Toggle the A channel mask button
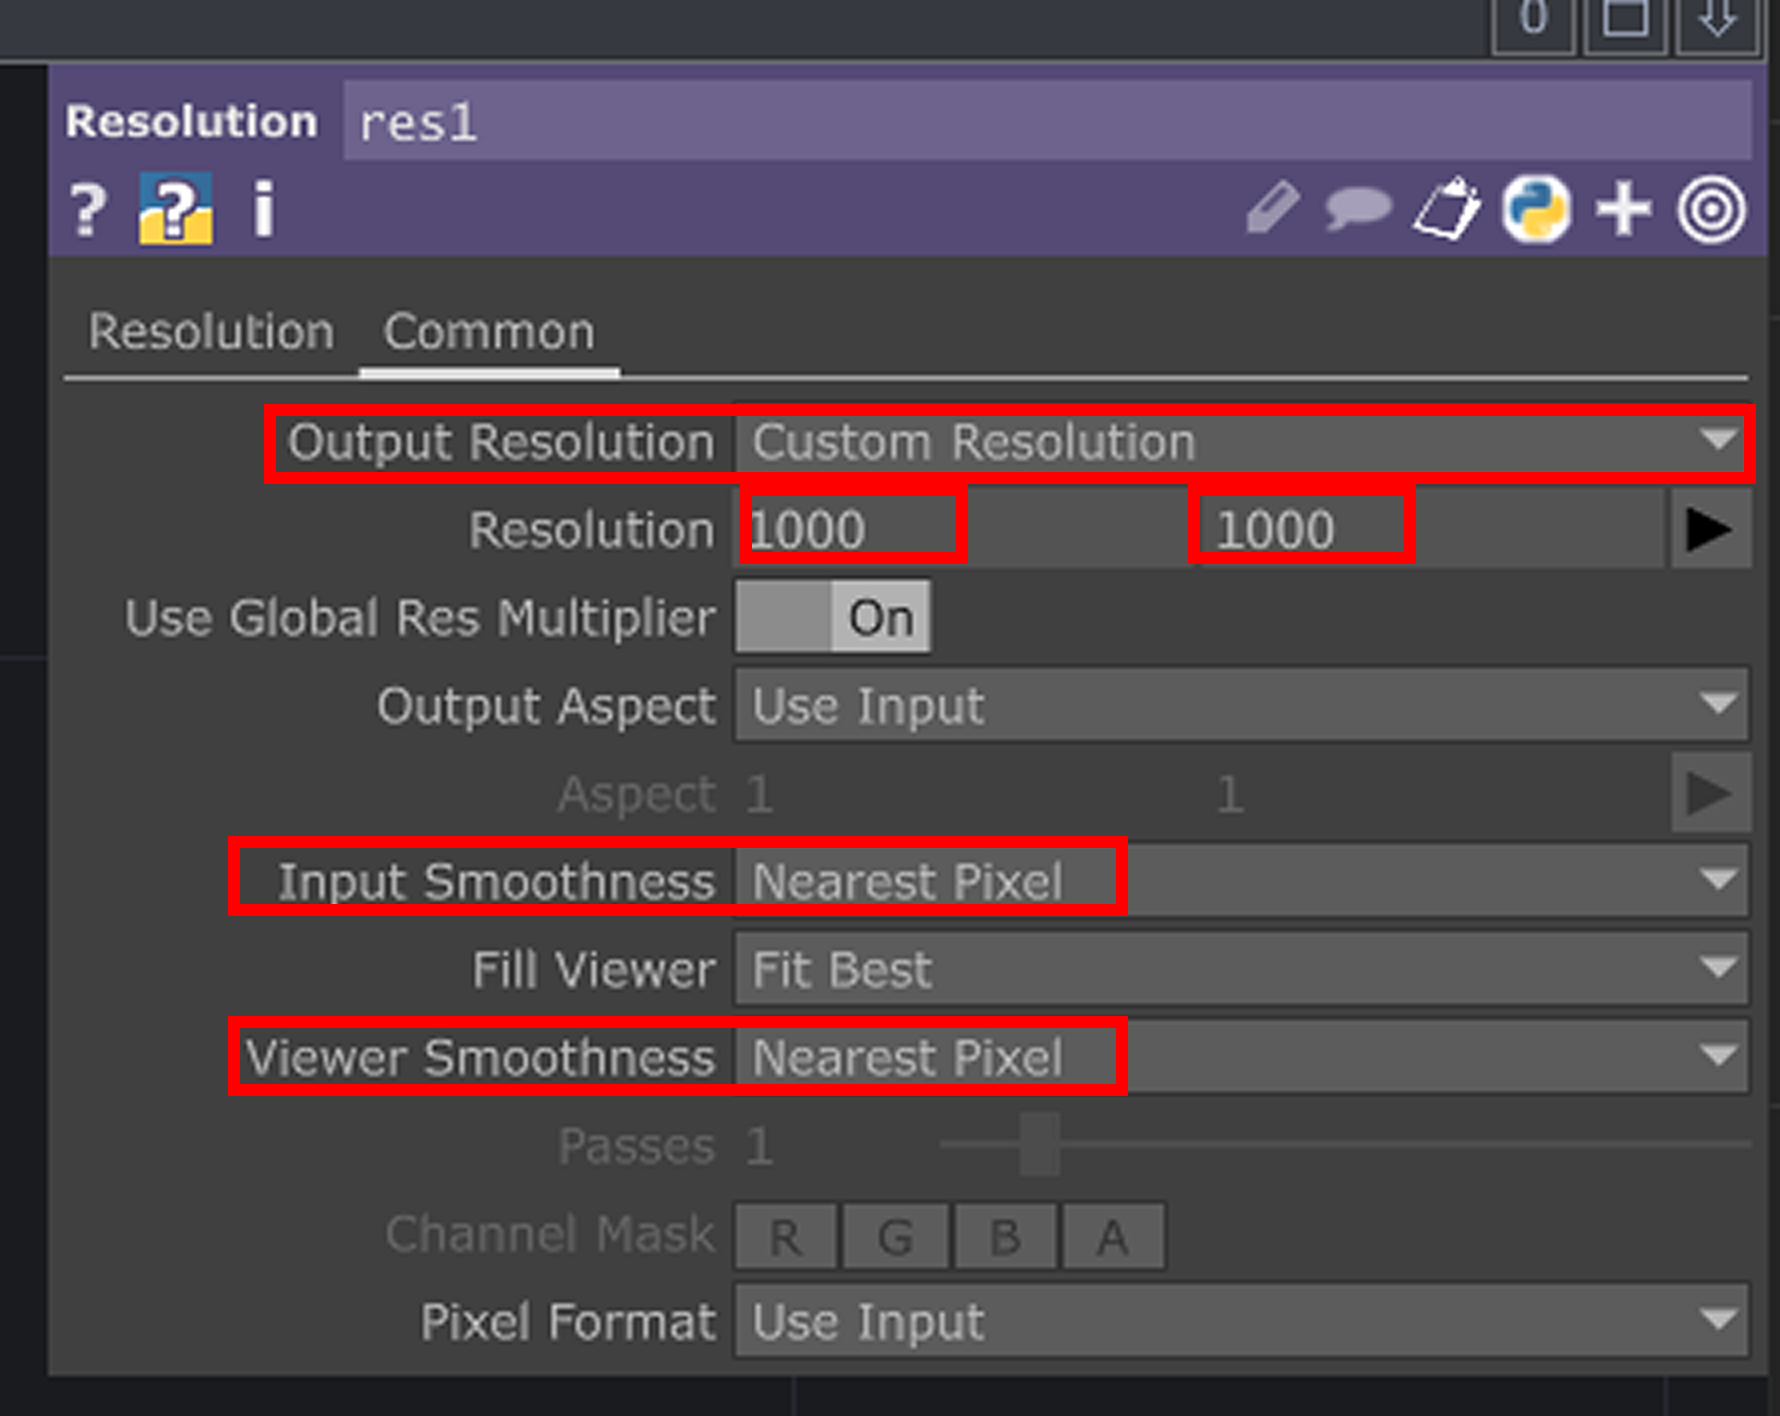 point(1114,1237)
